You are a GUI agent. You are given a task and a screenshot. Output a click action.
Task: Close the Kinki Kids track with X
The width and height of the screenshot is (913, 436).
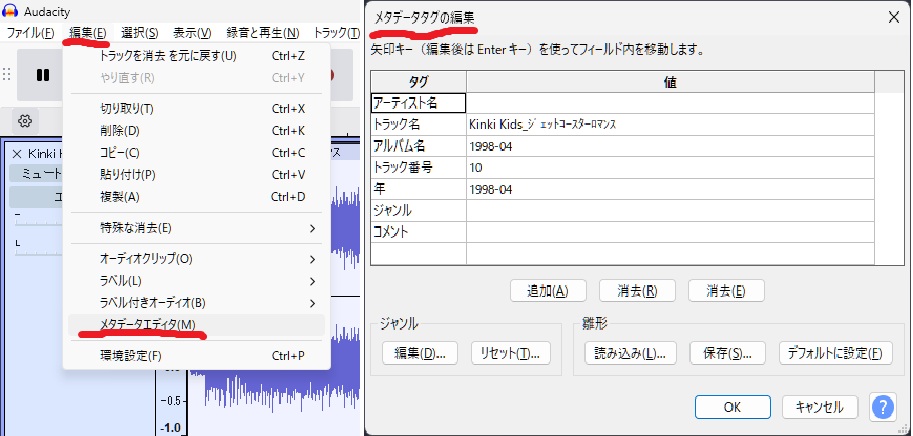tap(17, 154)
